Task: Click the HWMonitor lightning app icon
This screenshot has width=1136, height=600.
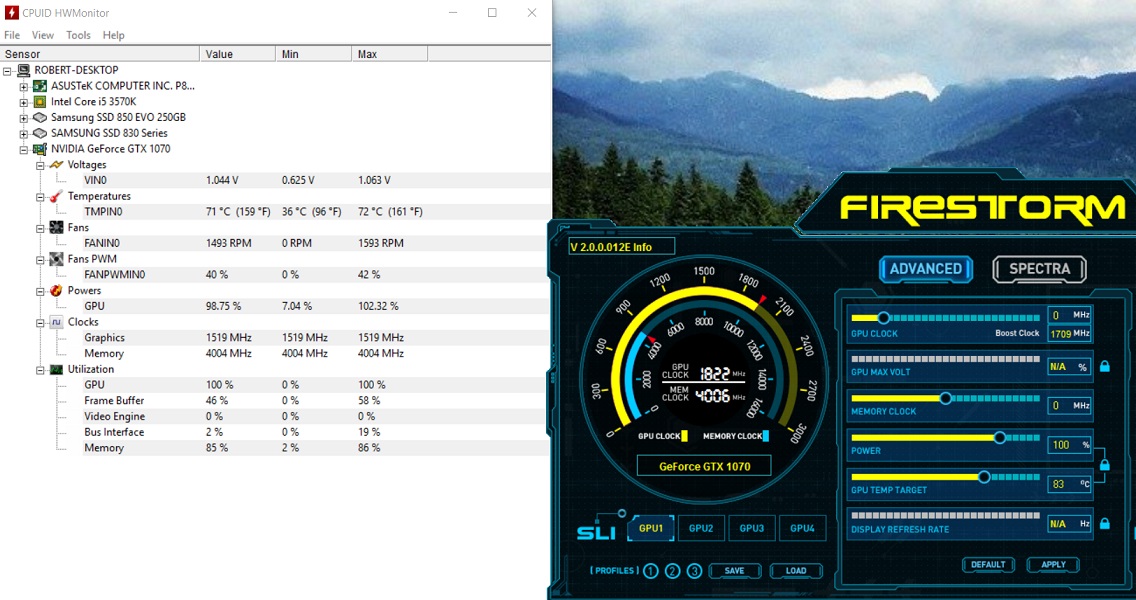Action: tap(11, 12)
